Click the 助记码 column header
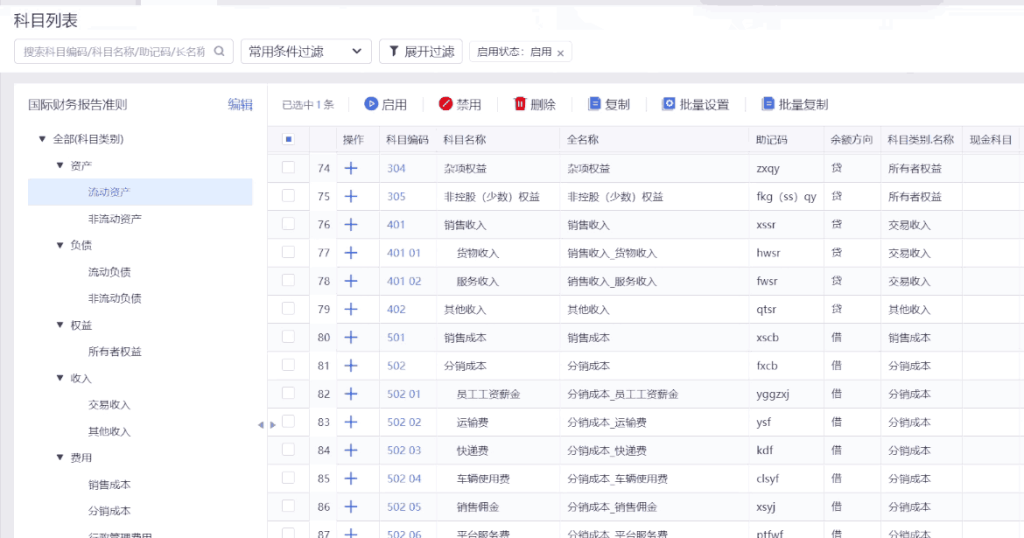Image resolution: width=1024 pixels, height=538 pixels. [x=771, y=140]
